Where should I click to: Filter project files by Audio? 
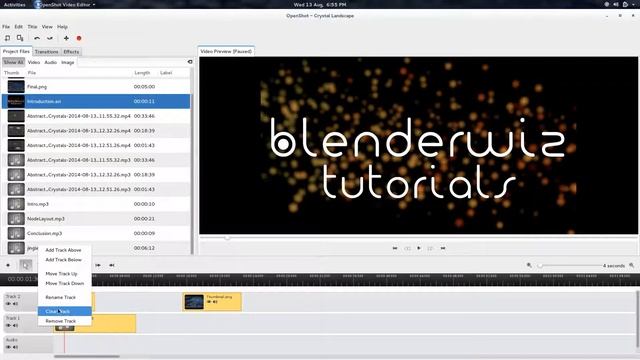coord(51,62)
